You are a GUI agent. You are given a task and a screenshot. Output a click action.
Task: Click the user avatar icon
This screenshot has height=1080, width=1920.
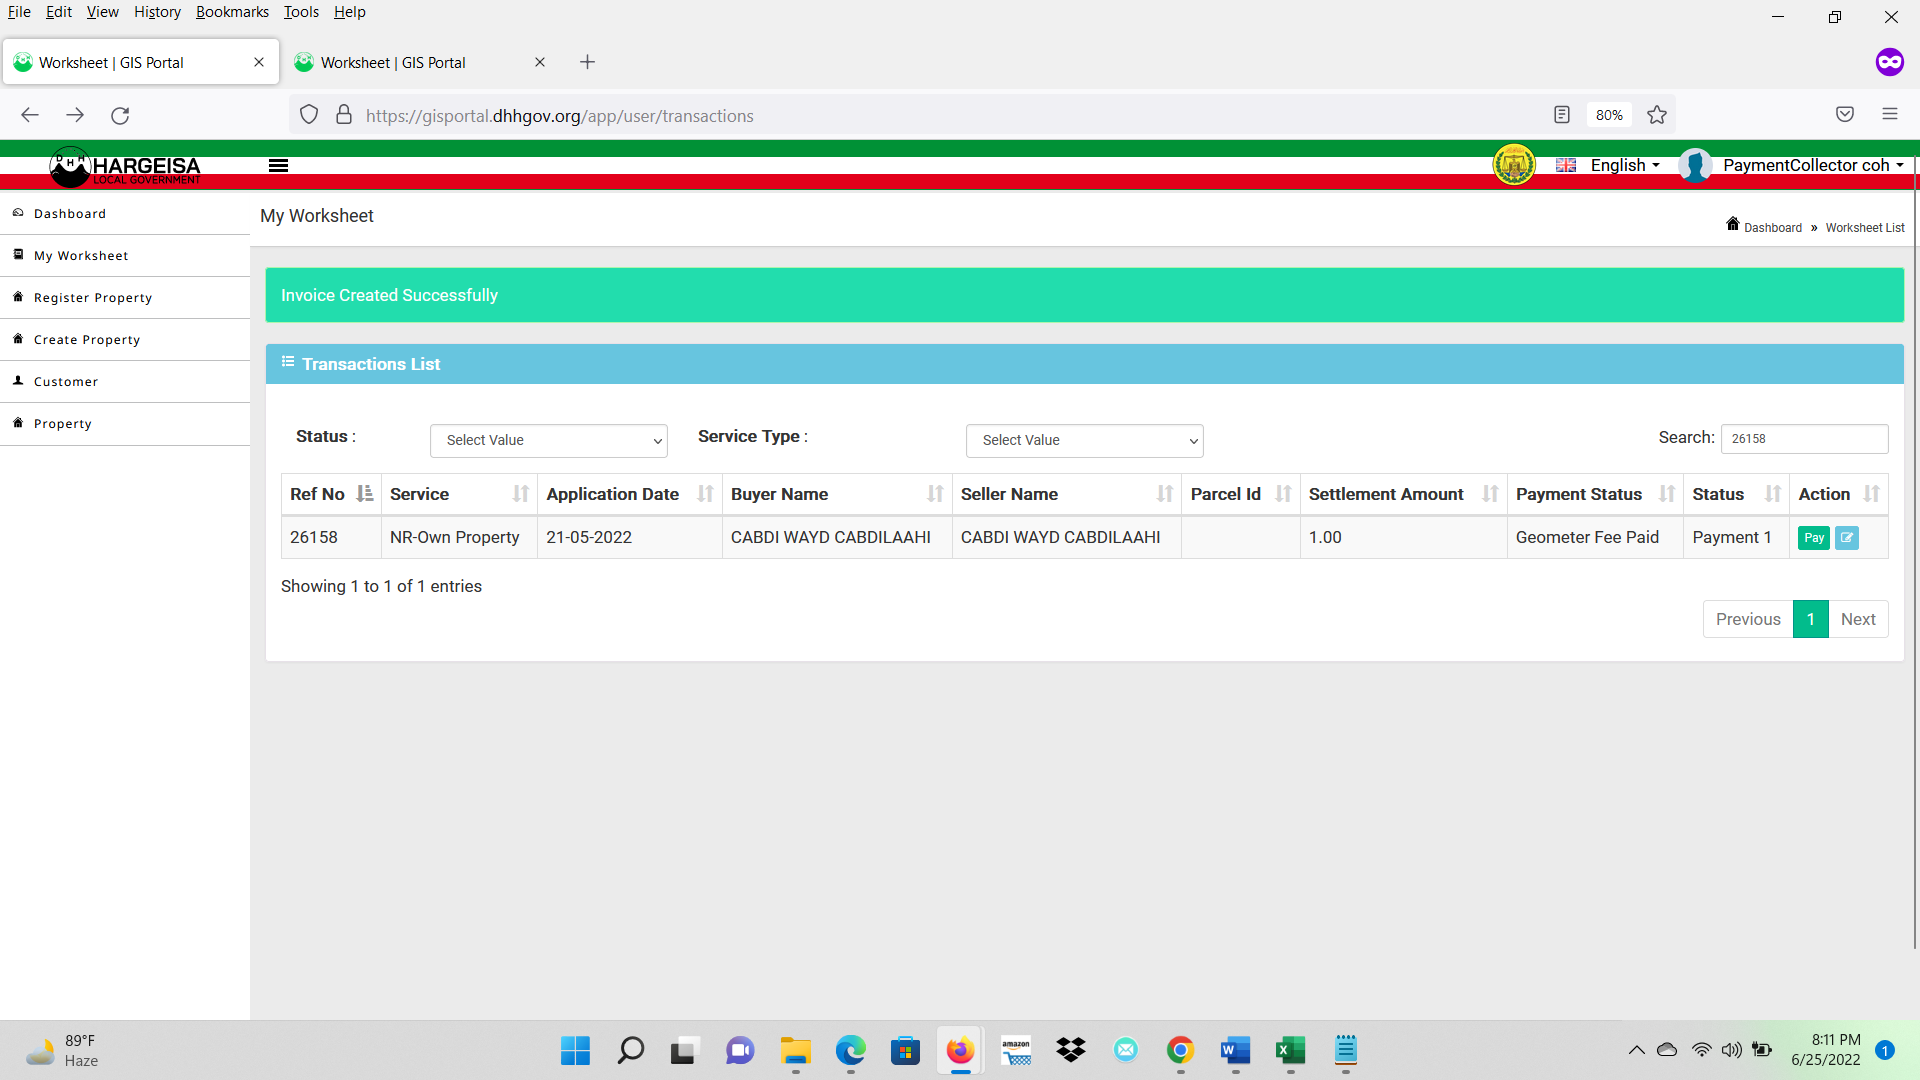pyautogui.click(x=1695, y=165)
